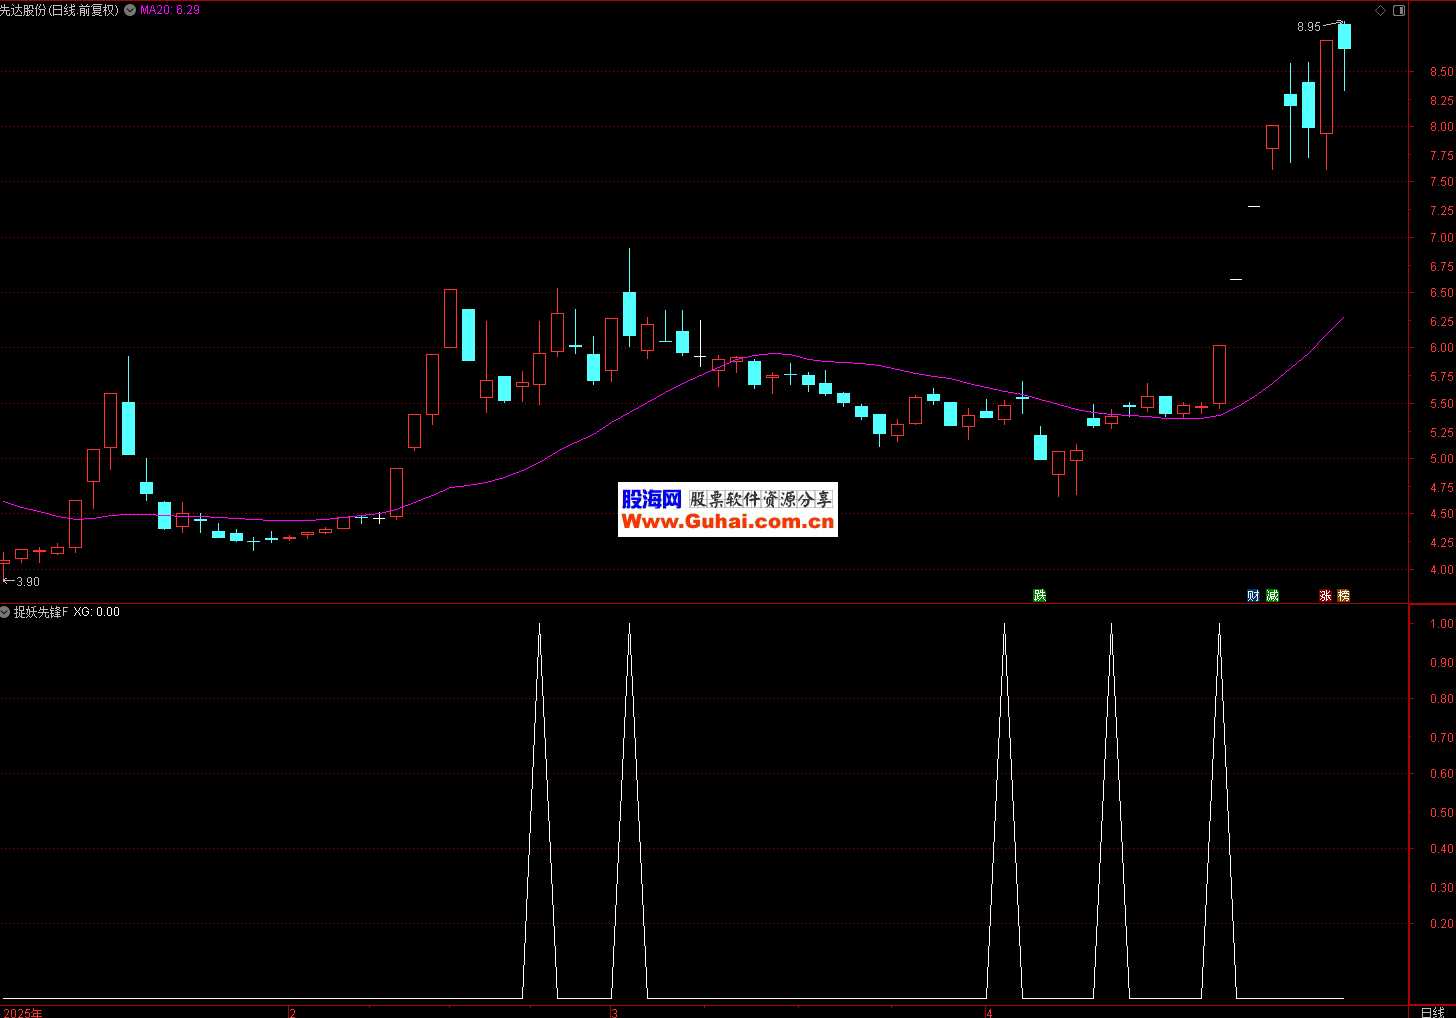Click the 8.50 price axis value

point(1442,72)
